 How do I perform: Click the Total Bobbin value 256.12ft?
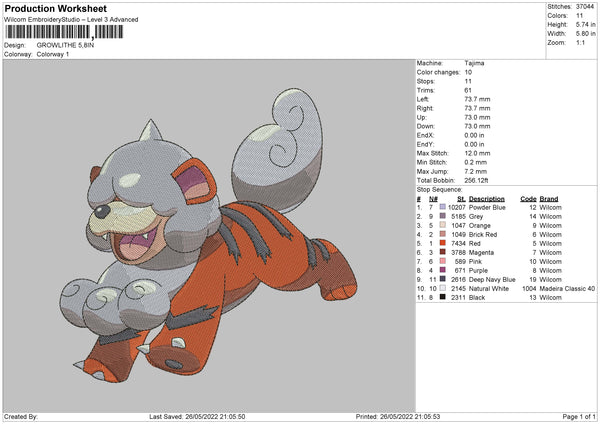pyautogui.click(x=476, y=180)
